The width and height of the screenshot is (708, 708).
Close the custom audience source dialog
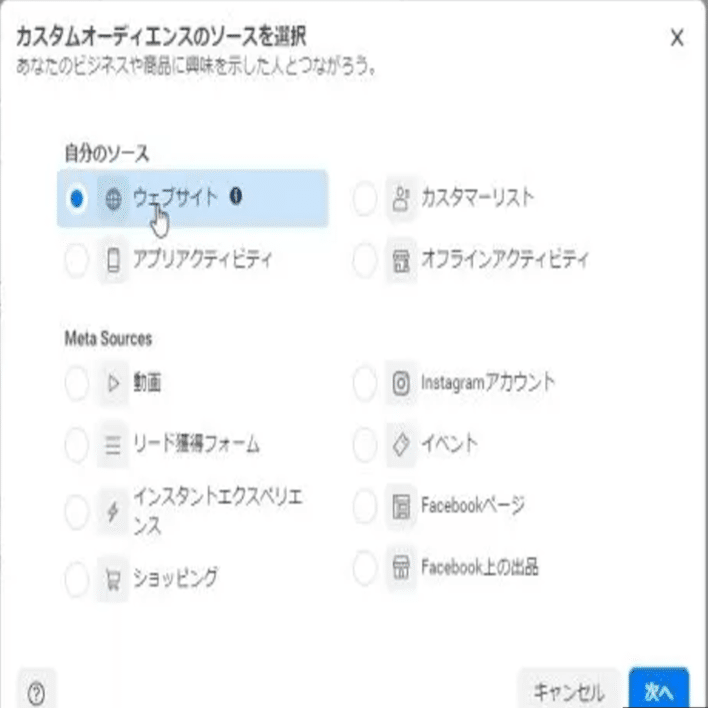coord(677,39)
